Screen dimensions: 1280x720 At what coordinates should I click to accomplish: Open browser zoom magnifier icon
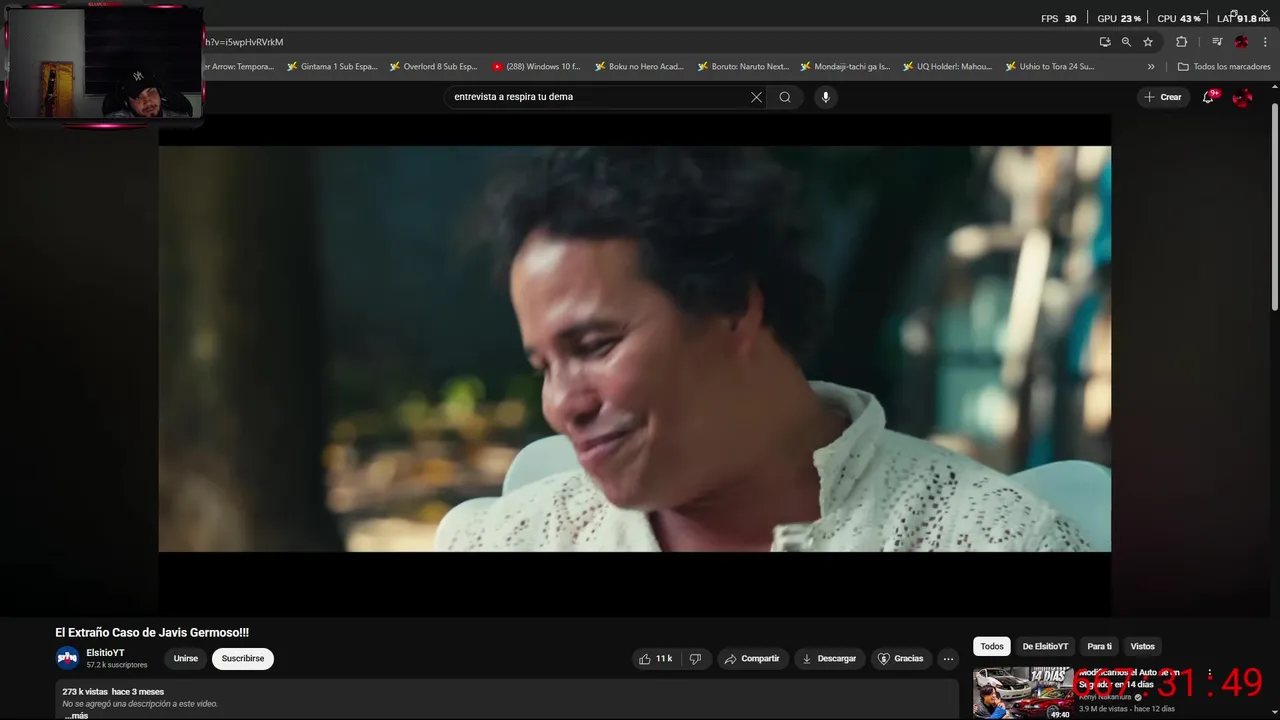pos(1126,42)
